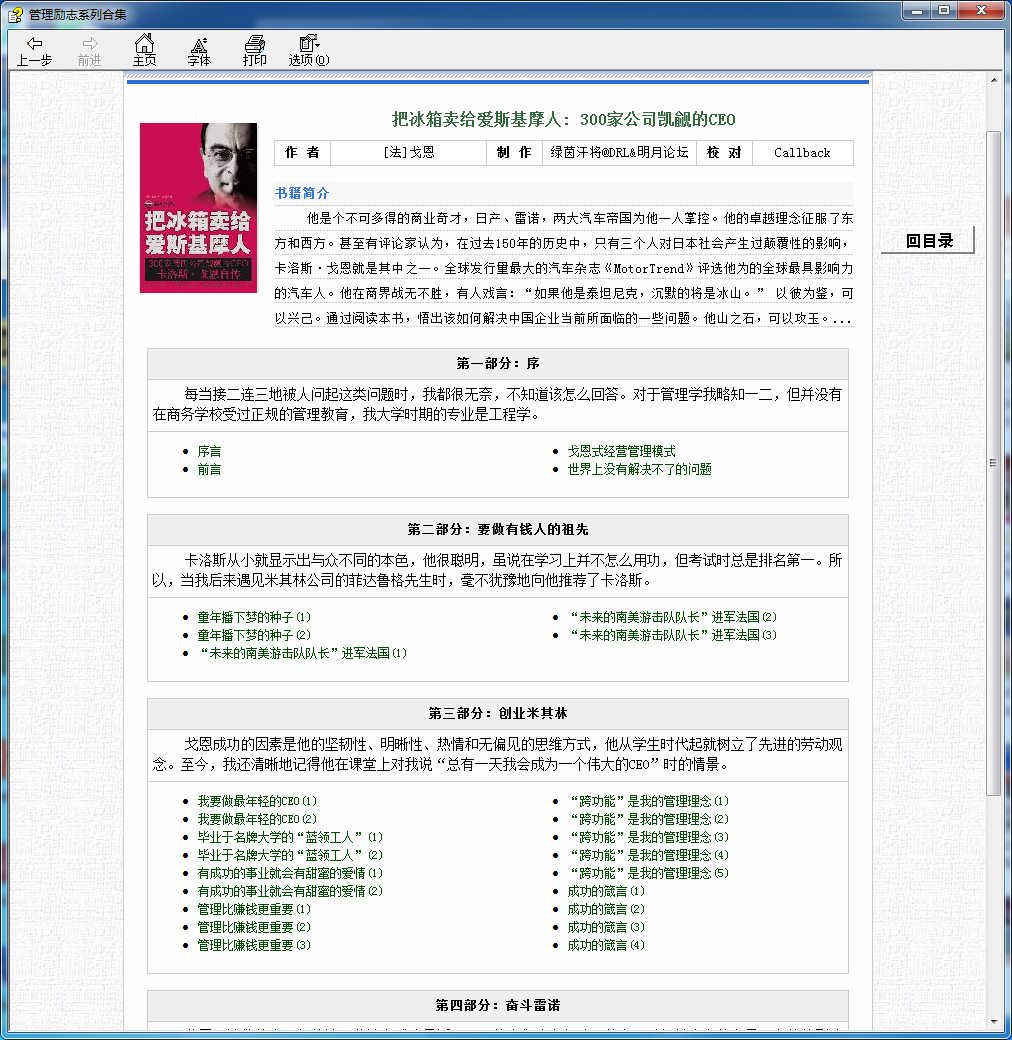Click the vertical scrollbar thumb
The image size is (1012, 1040).
tap(993, 463)
